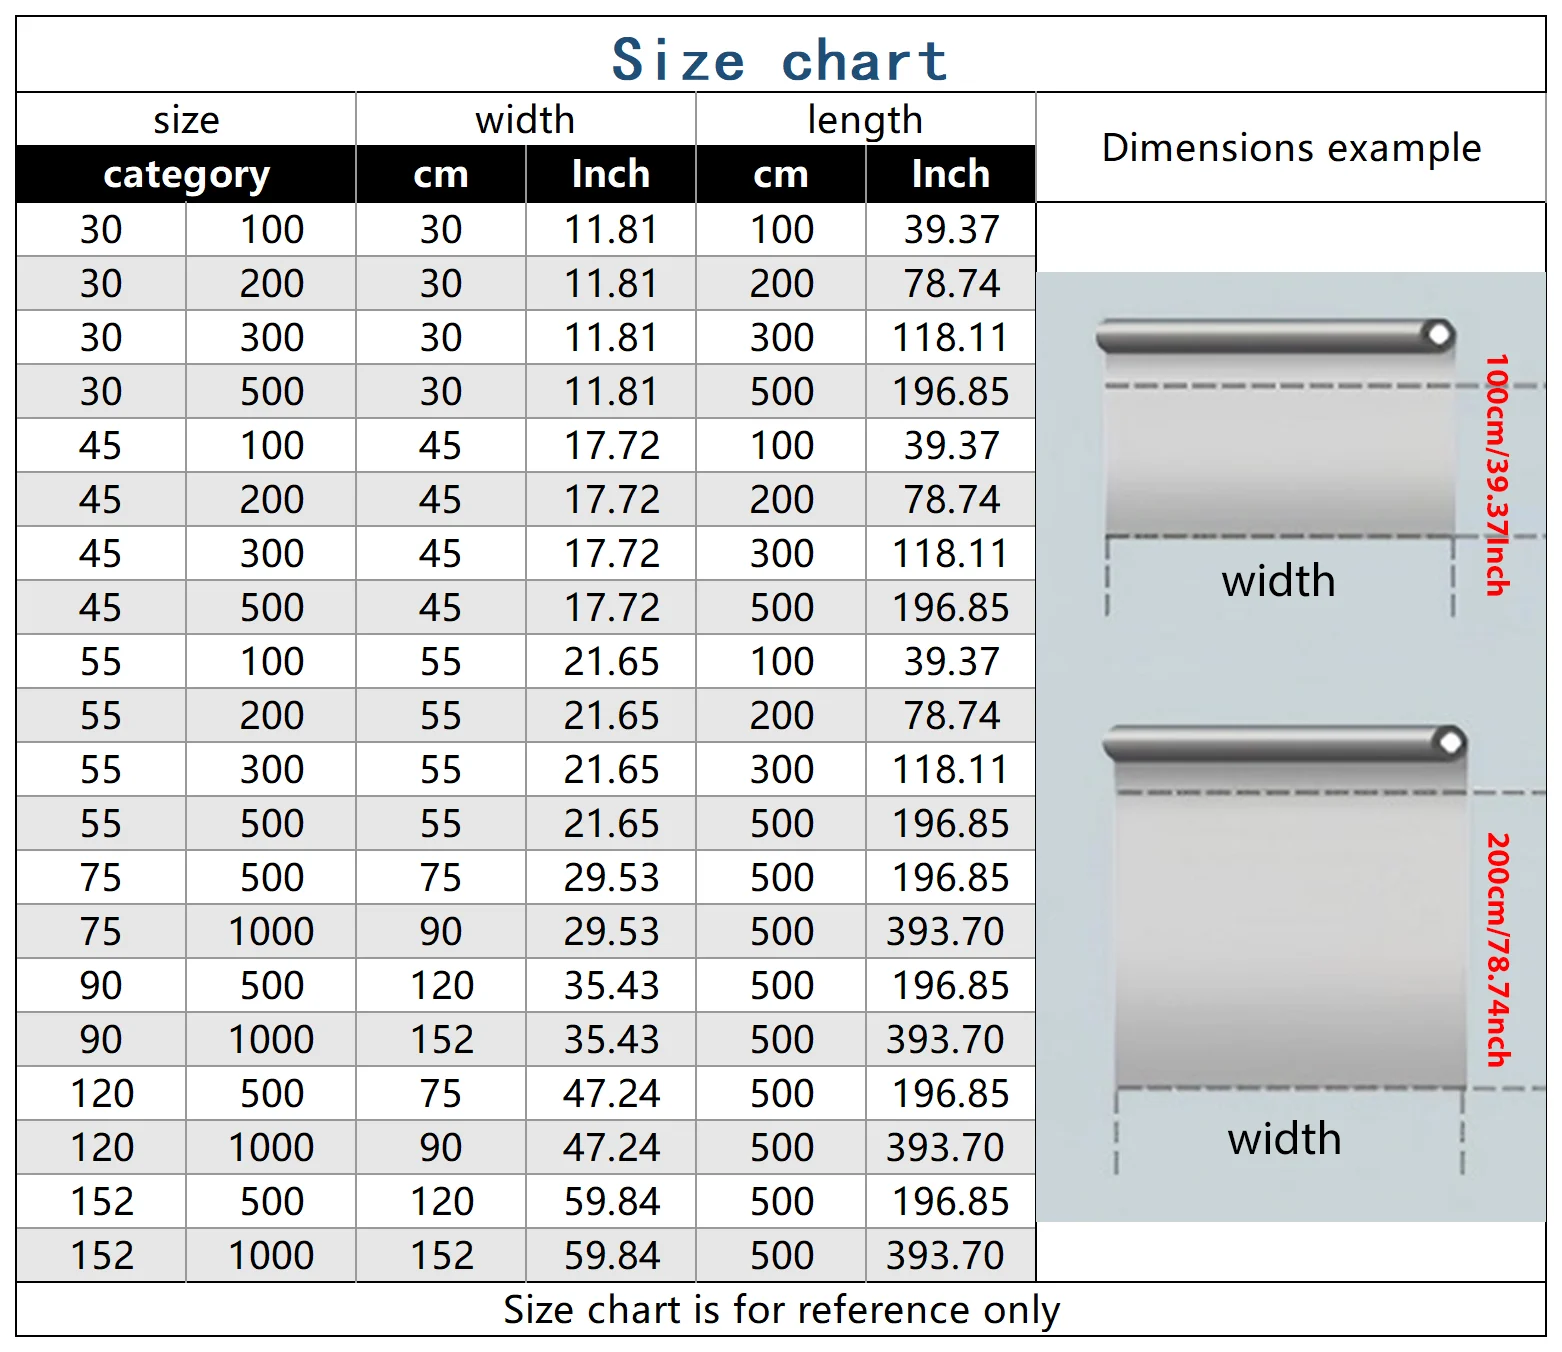Click the "size" column group header

click(186, 120)
